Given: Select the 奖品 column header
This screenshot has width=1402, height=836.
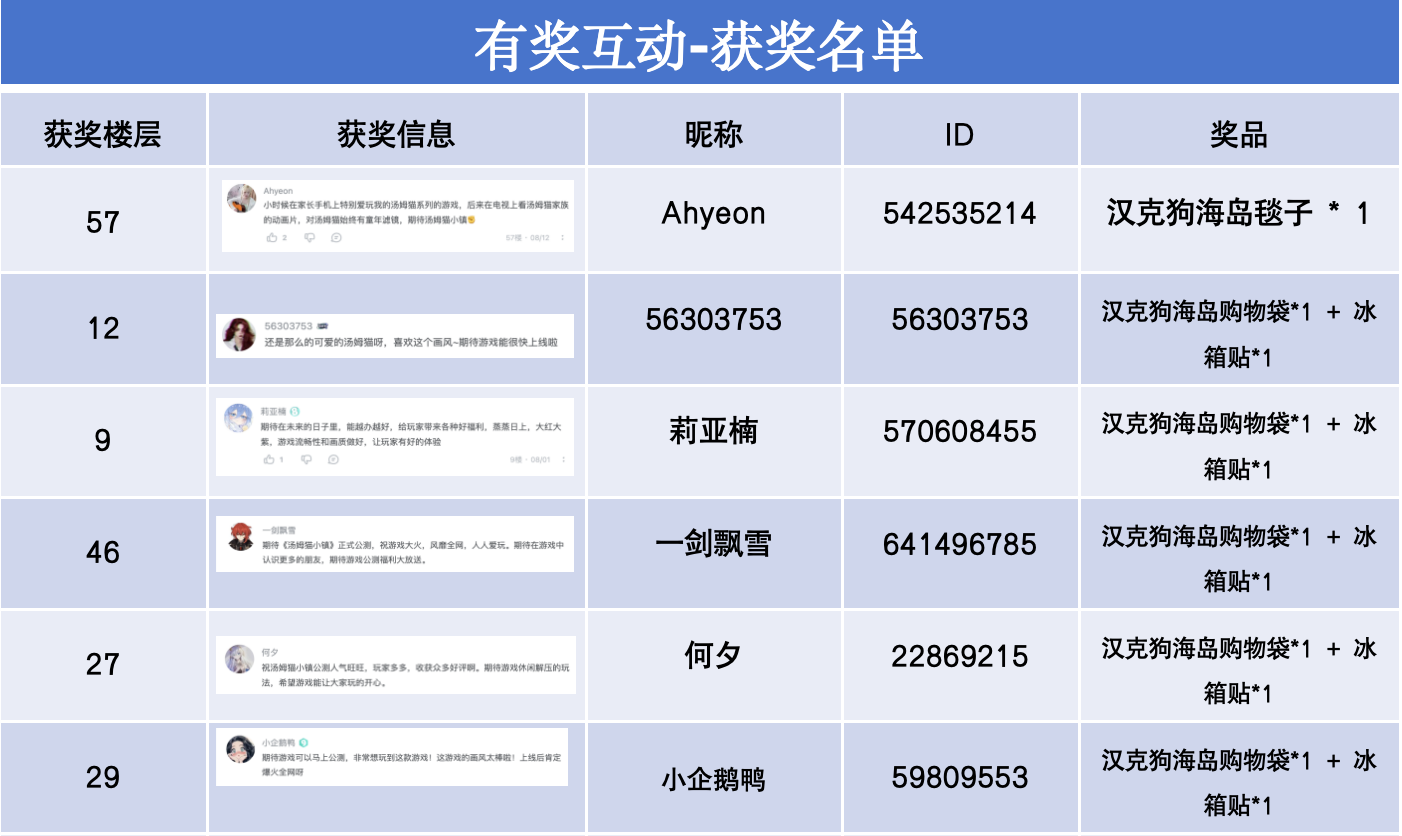Looking at the screenshot, I should [1238, 134].
